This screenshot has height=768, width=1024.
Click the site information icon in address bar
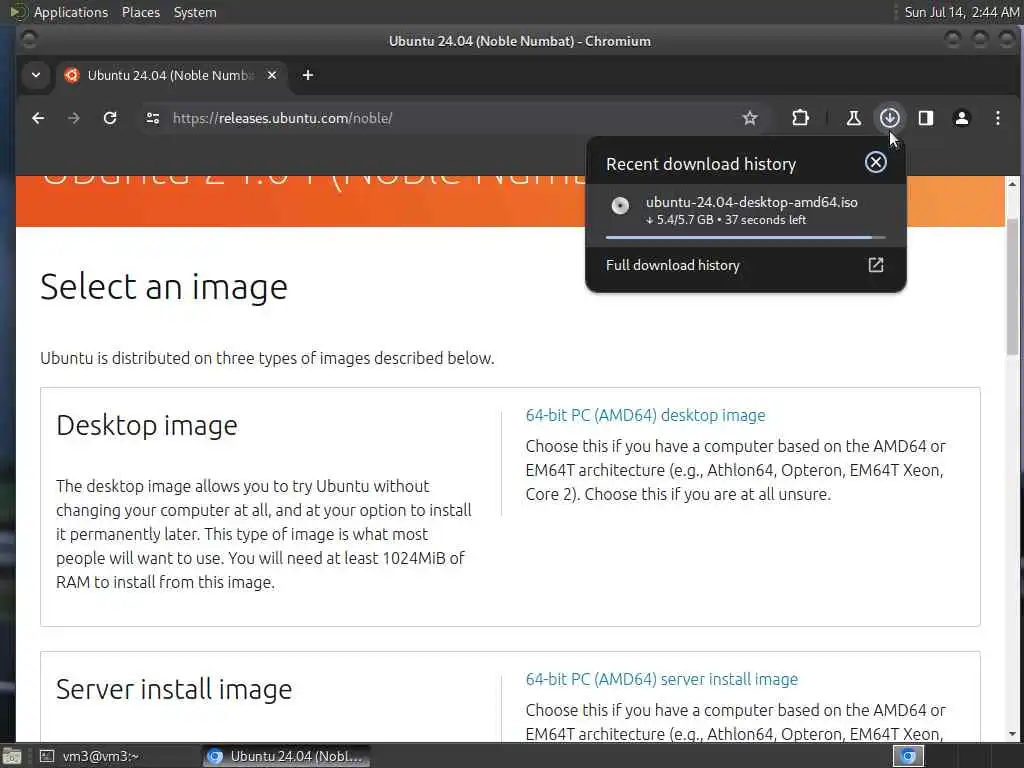(x=153, y=118)
